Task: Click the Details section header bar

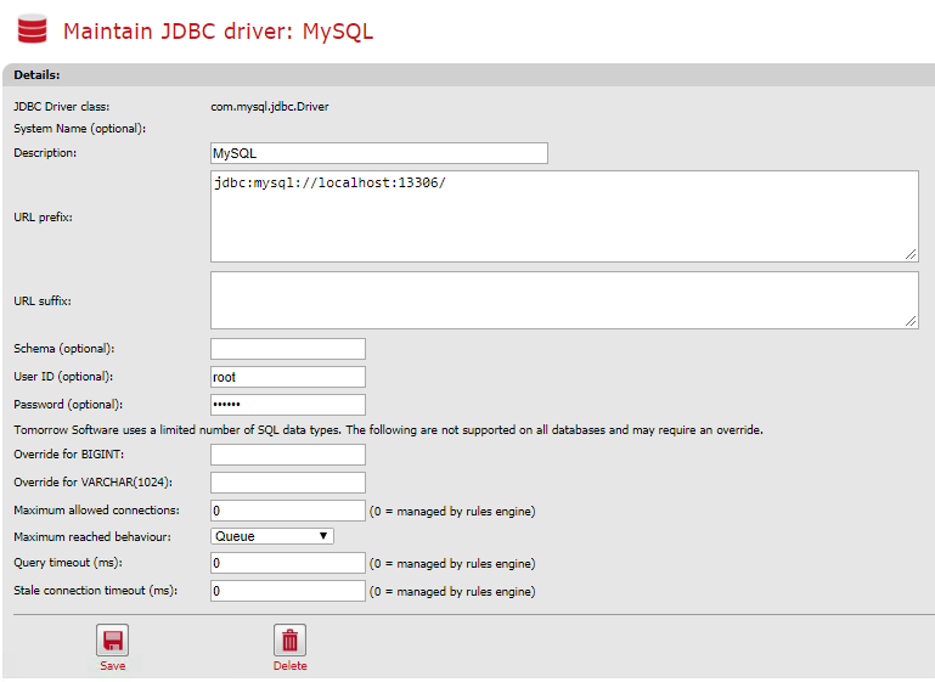Action: tap(468, 75)
